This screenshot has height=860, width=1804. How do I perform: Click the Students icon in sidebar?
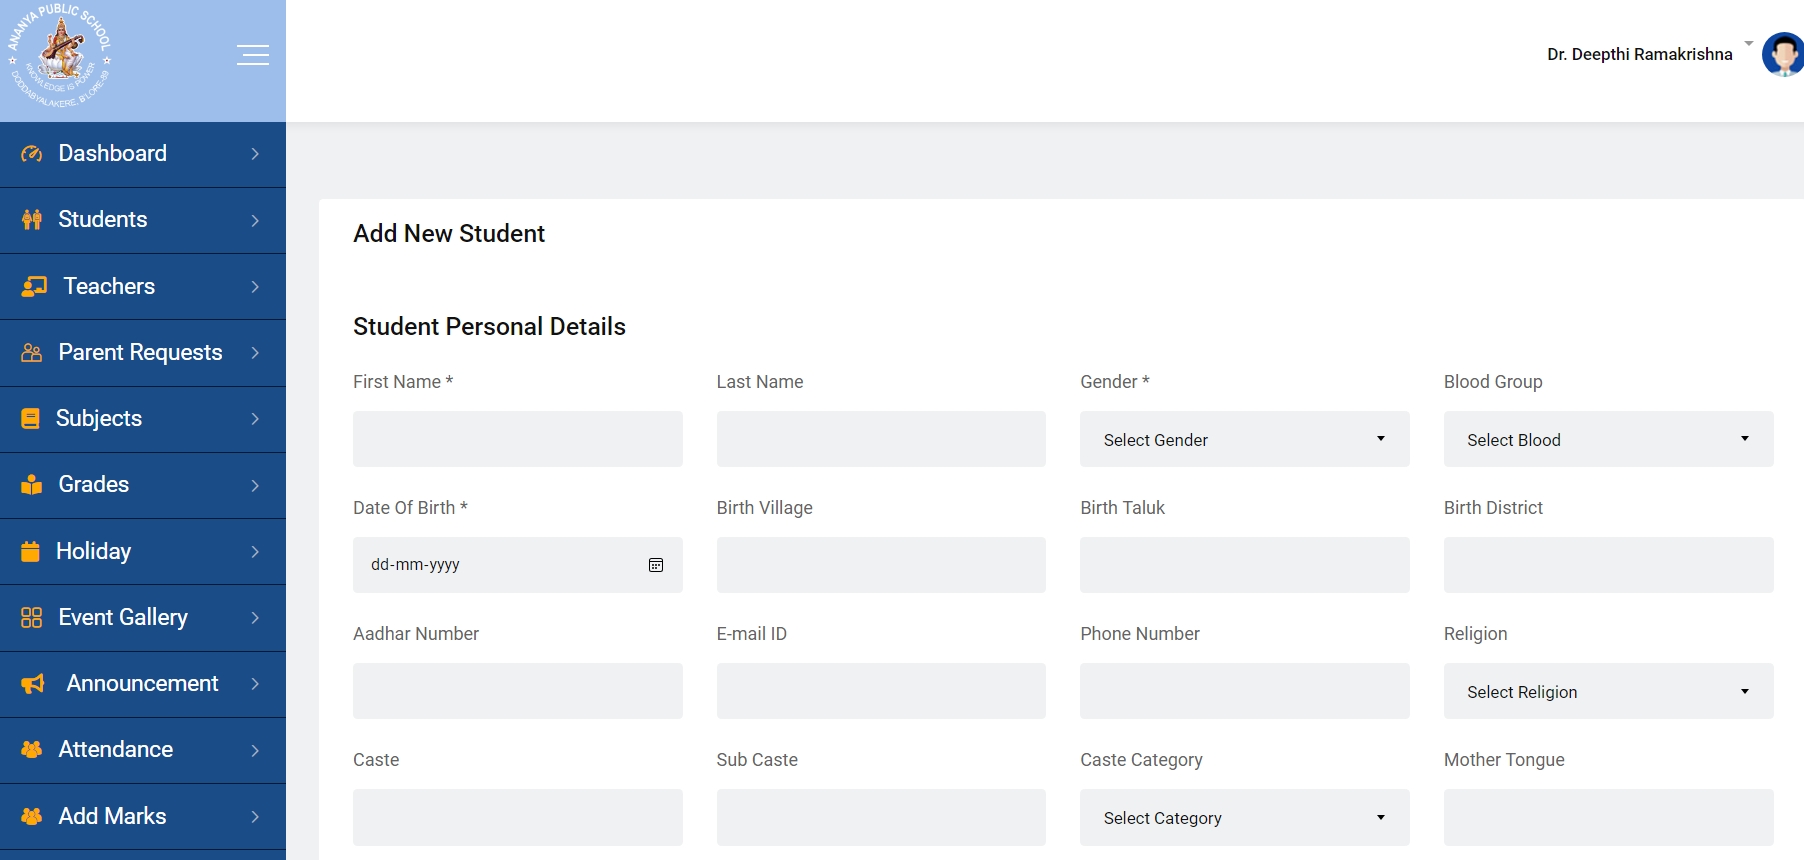32,220
